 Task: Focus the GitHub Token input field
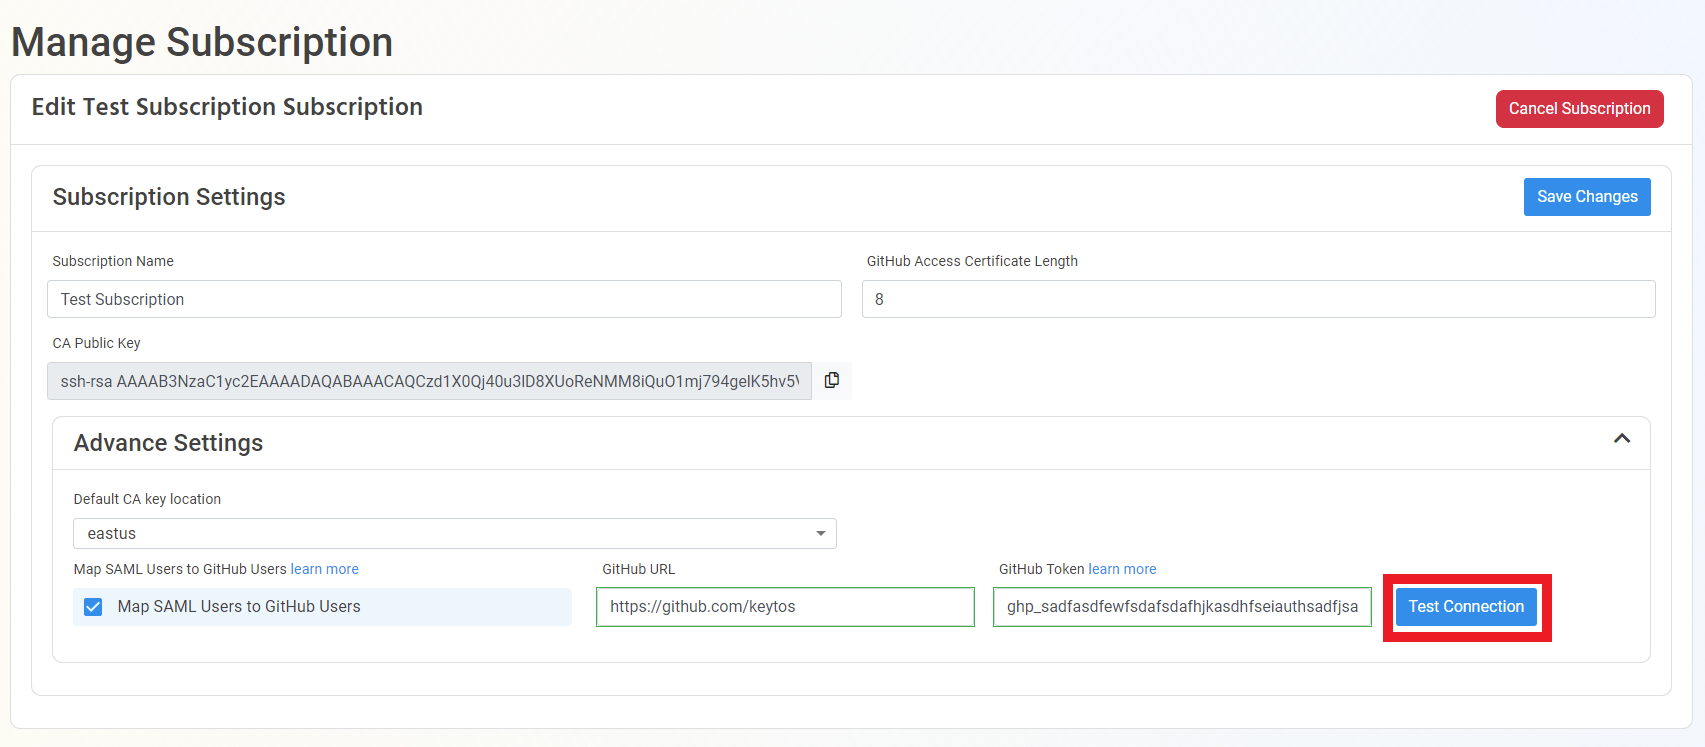point(1182,607)
